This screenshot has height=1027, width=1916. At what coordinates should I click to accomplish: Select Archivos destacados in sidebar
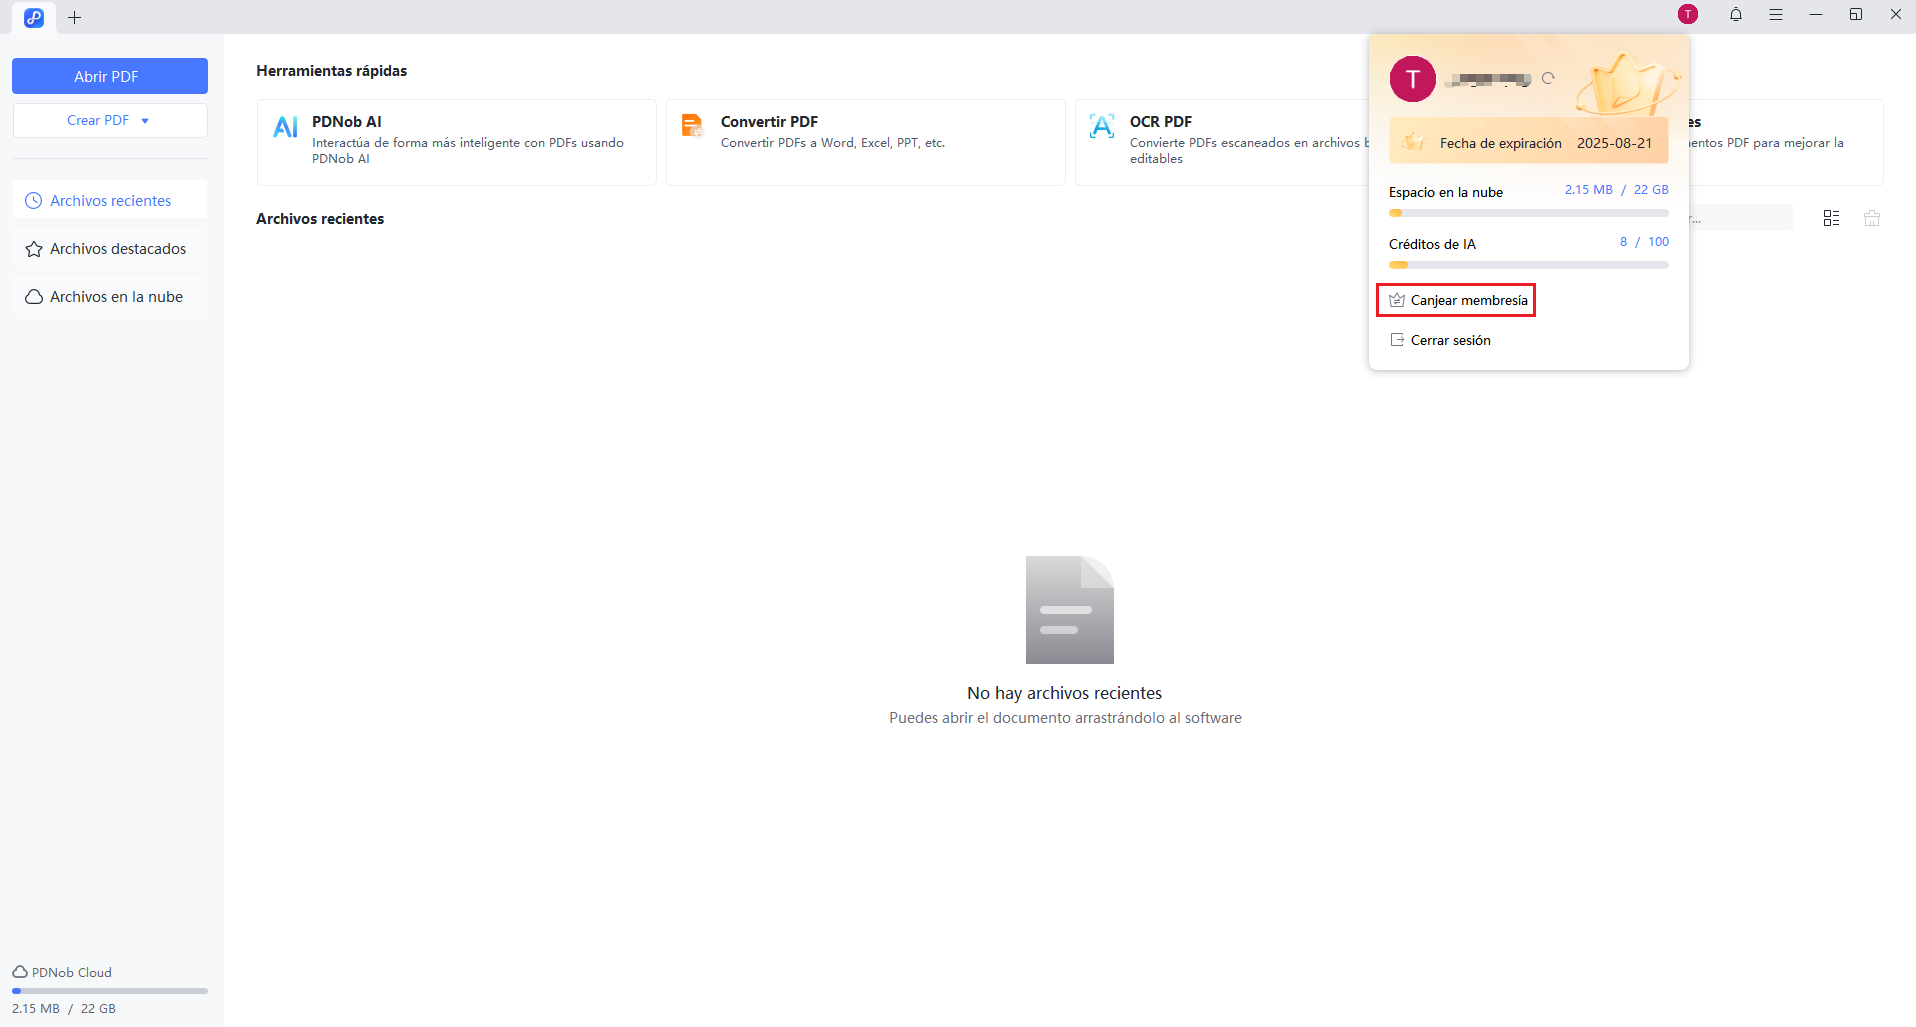[110, 248]
